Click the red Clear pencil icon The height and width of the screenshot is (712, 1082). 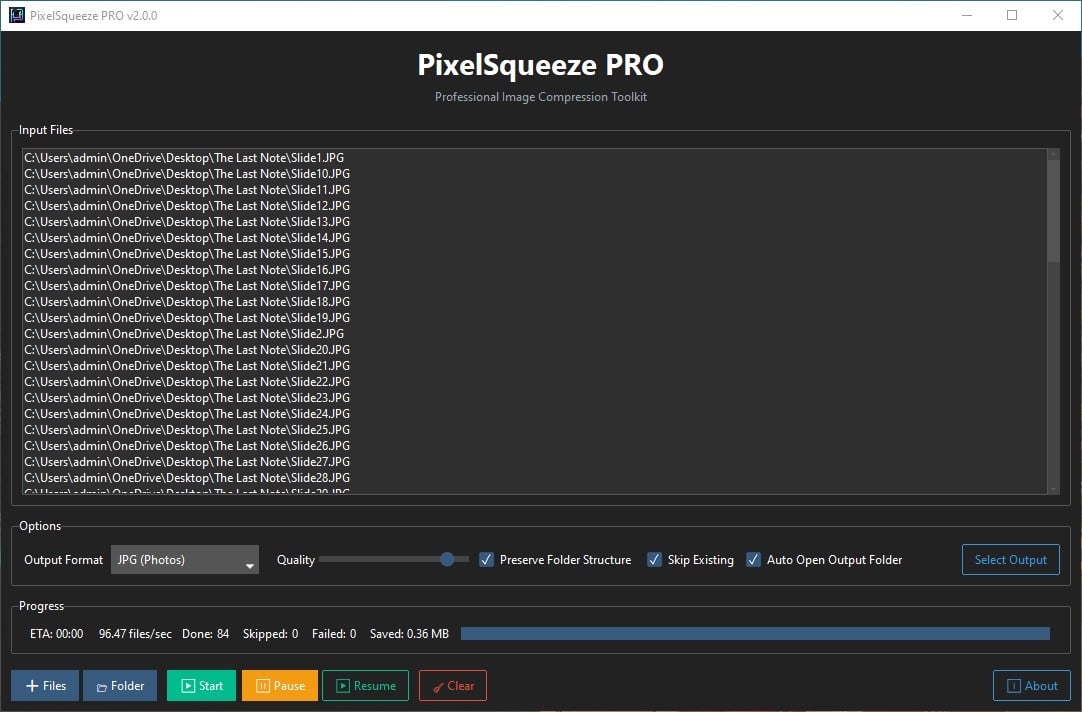click(x=437, y=686)
